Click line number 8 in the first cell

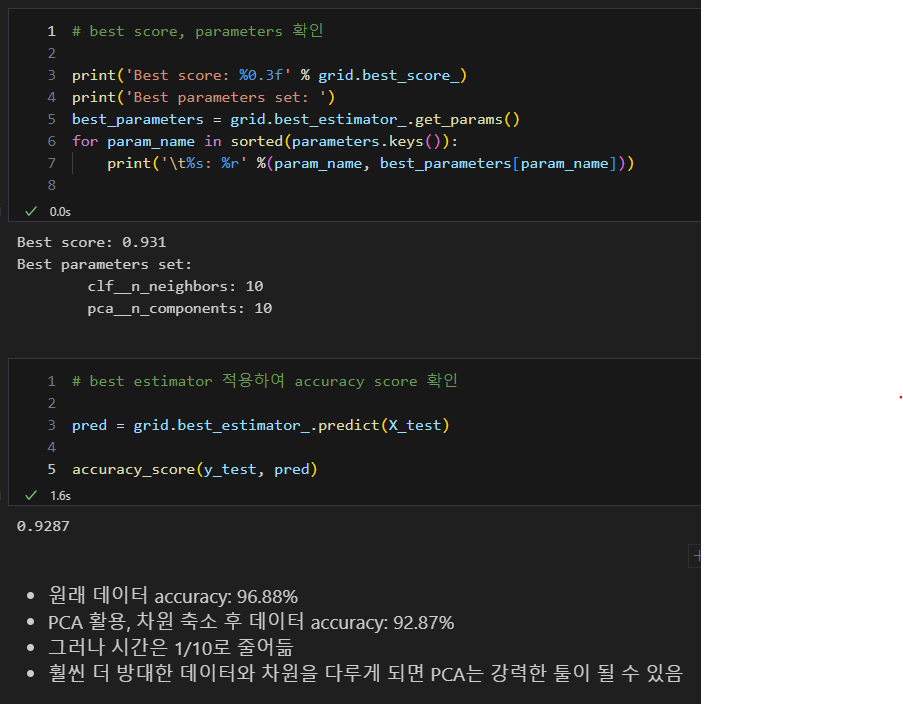click(x=52, y=186)
